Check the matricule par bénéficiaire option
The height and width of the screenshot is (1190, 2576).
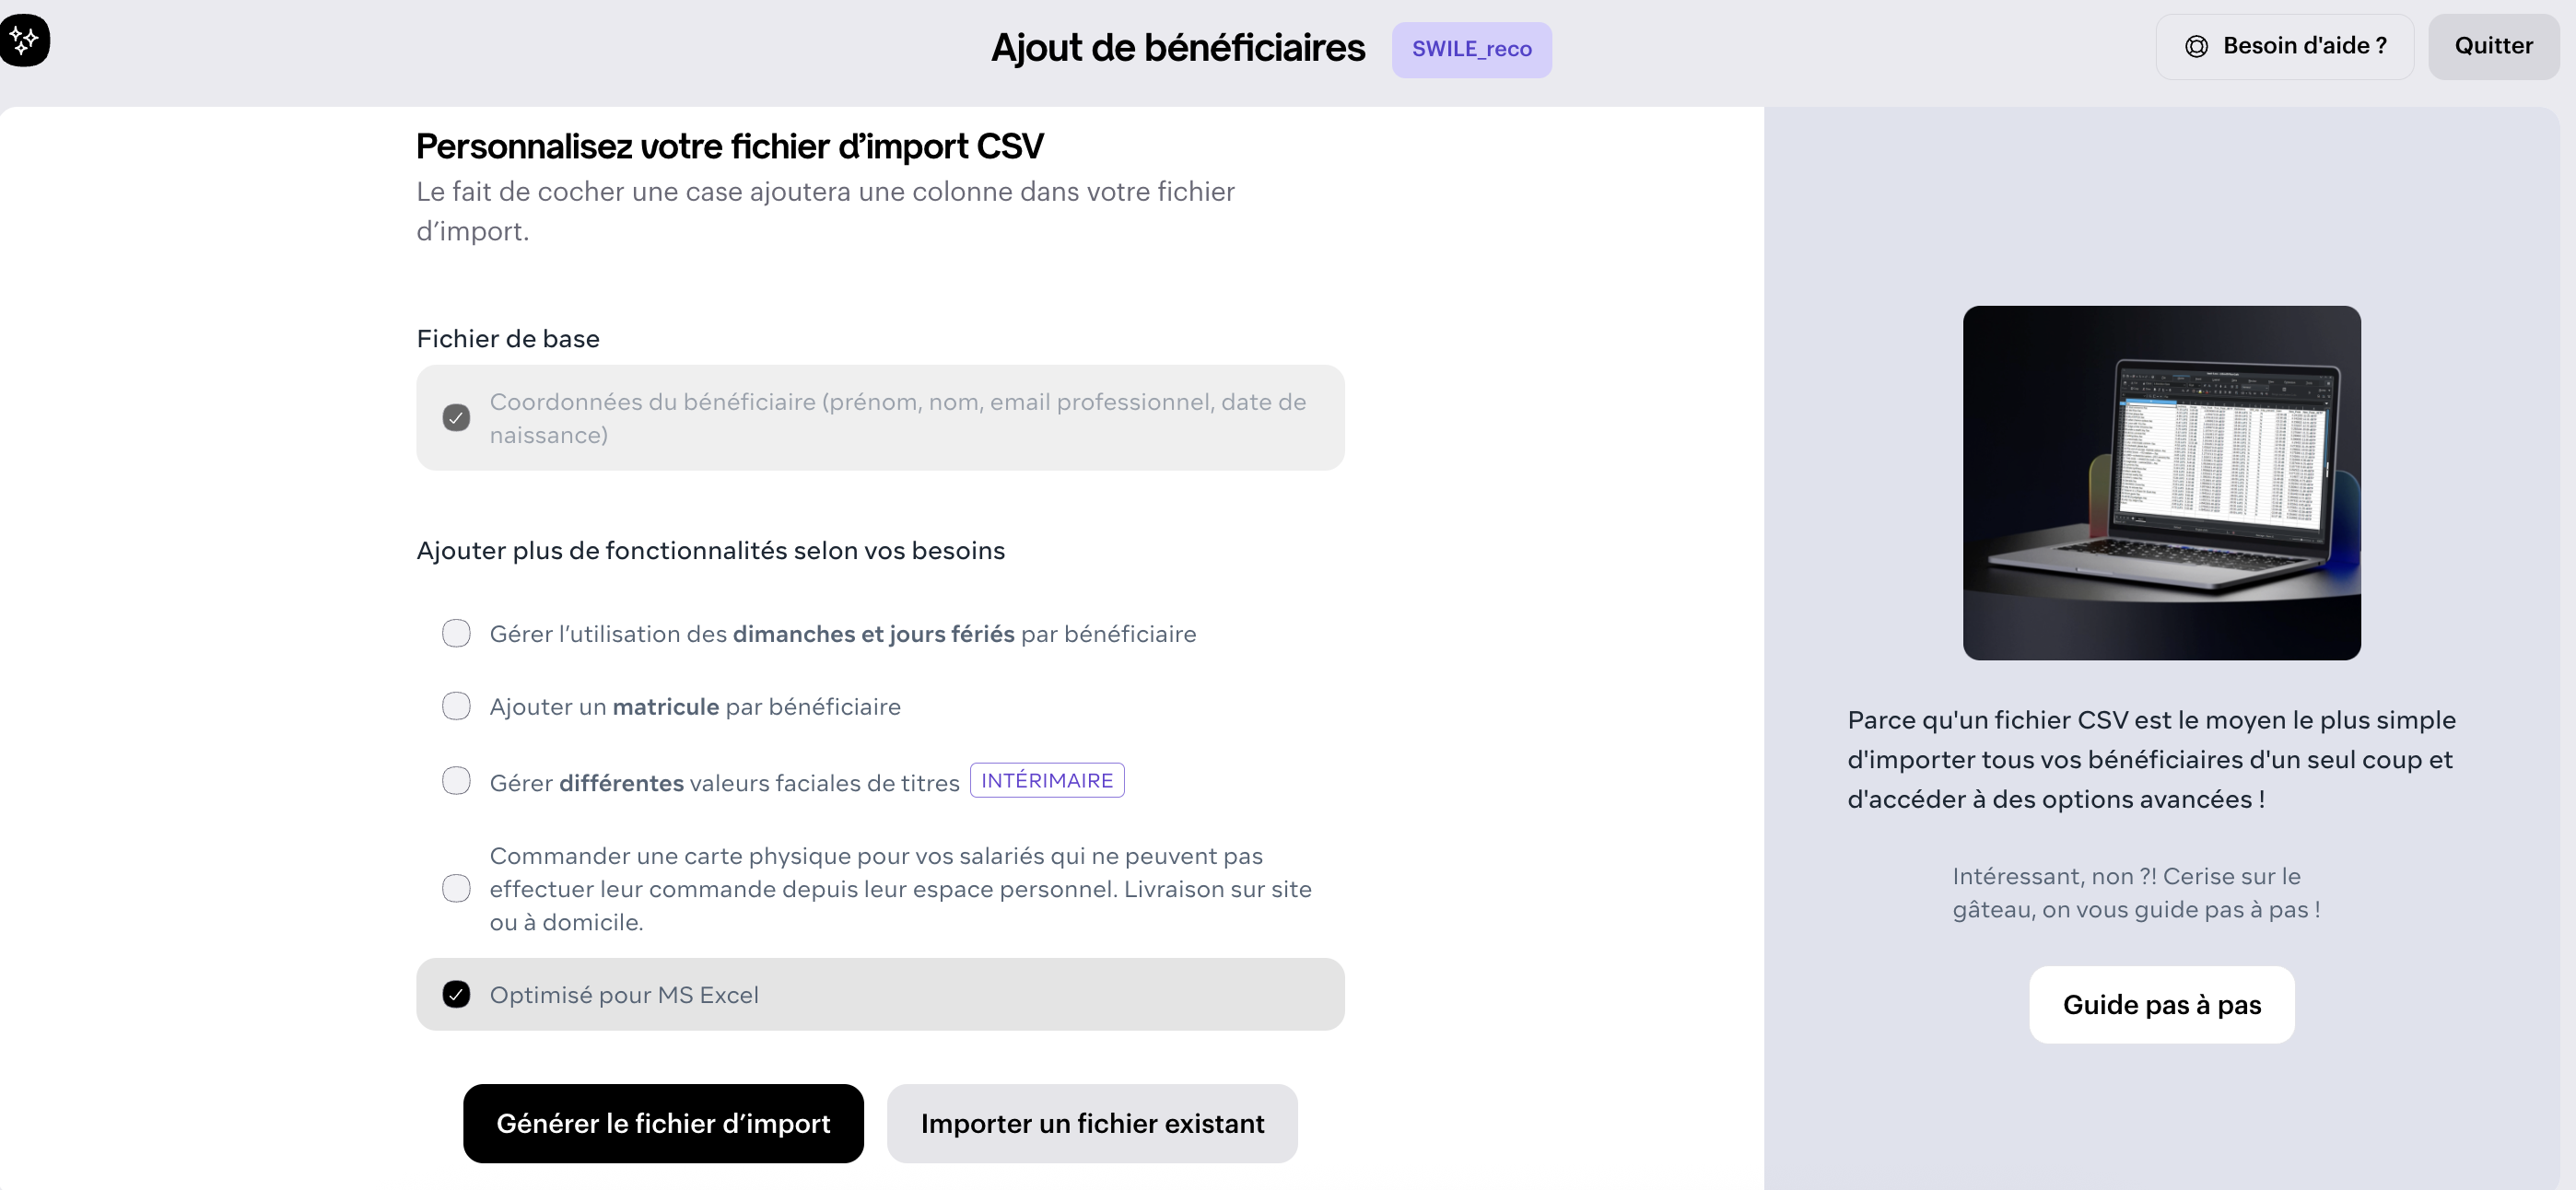point(456,707)
